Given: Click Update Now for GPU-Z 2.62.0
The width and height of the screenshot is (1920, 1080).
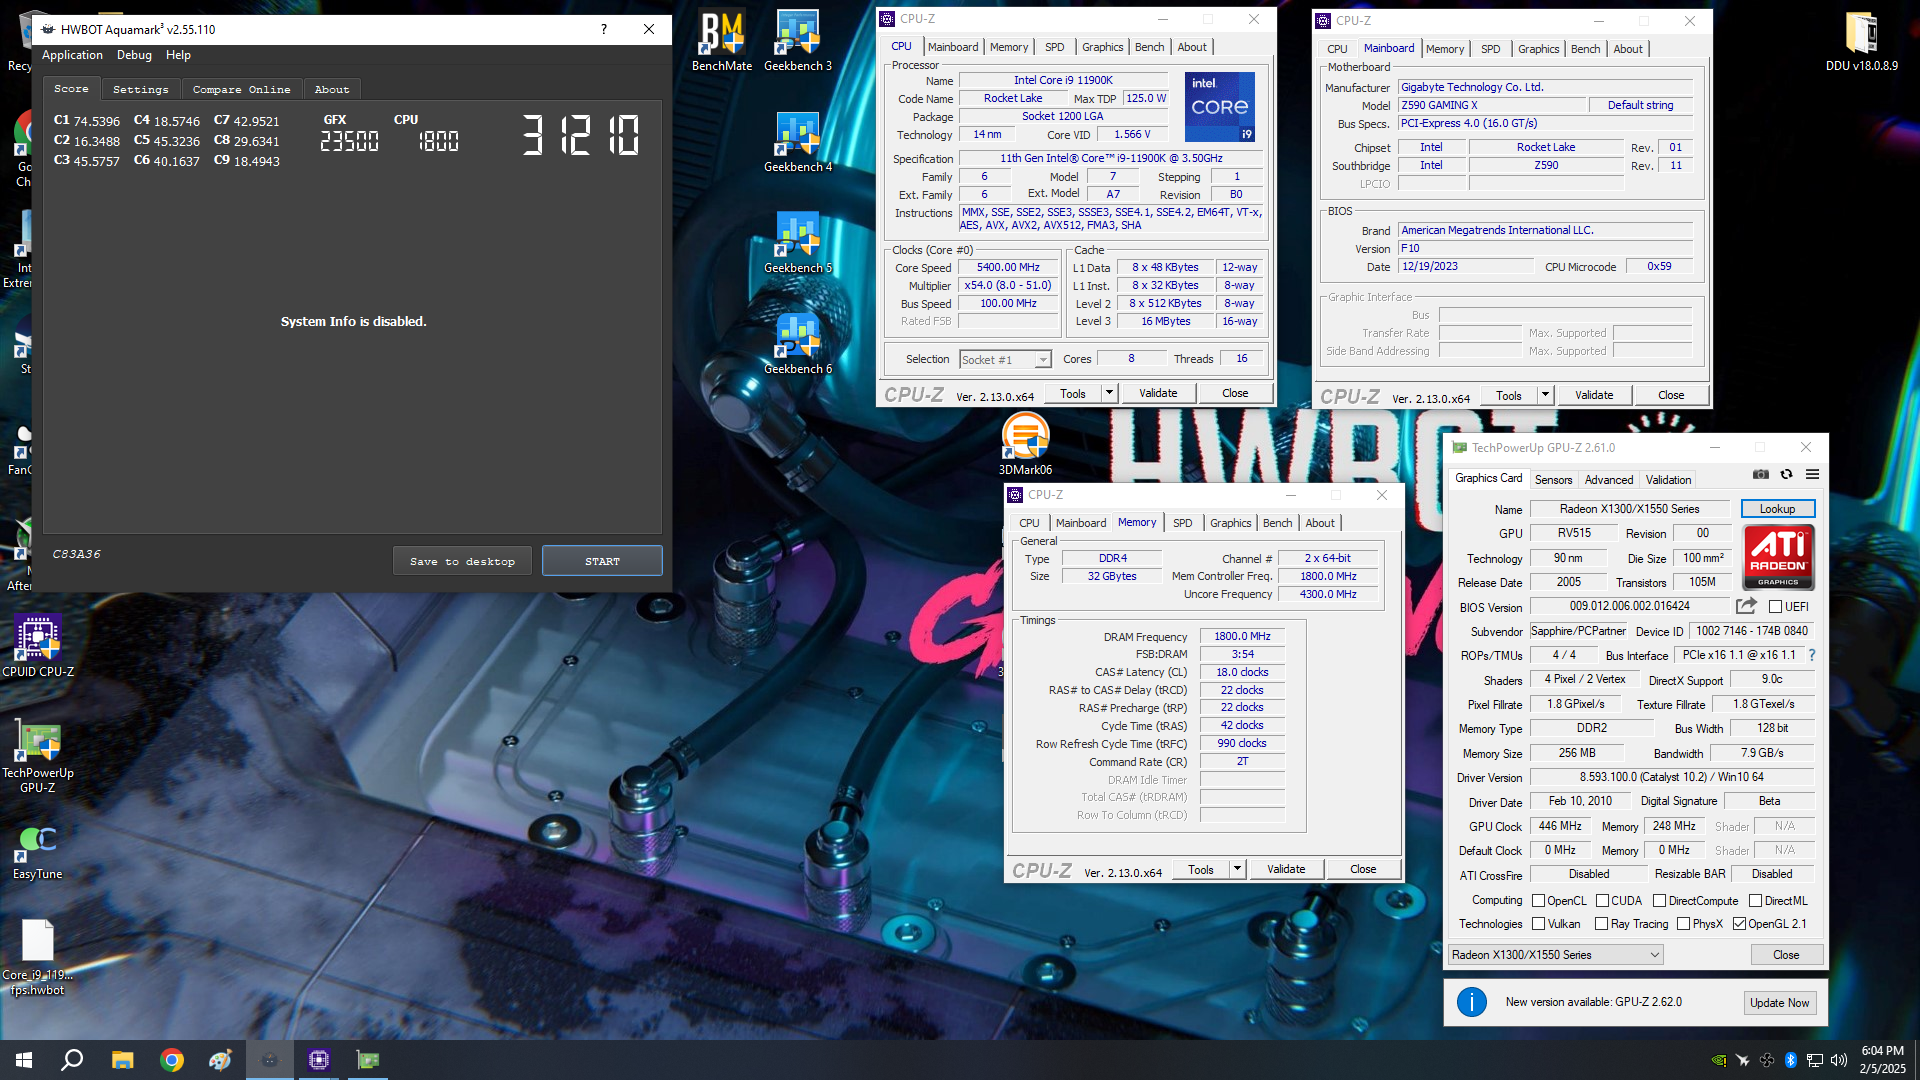Looking at the screenshot, I should point(1779,1002).
